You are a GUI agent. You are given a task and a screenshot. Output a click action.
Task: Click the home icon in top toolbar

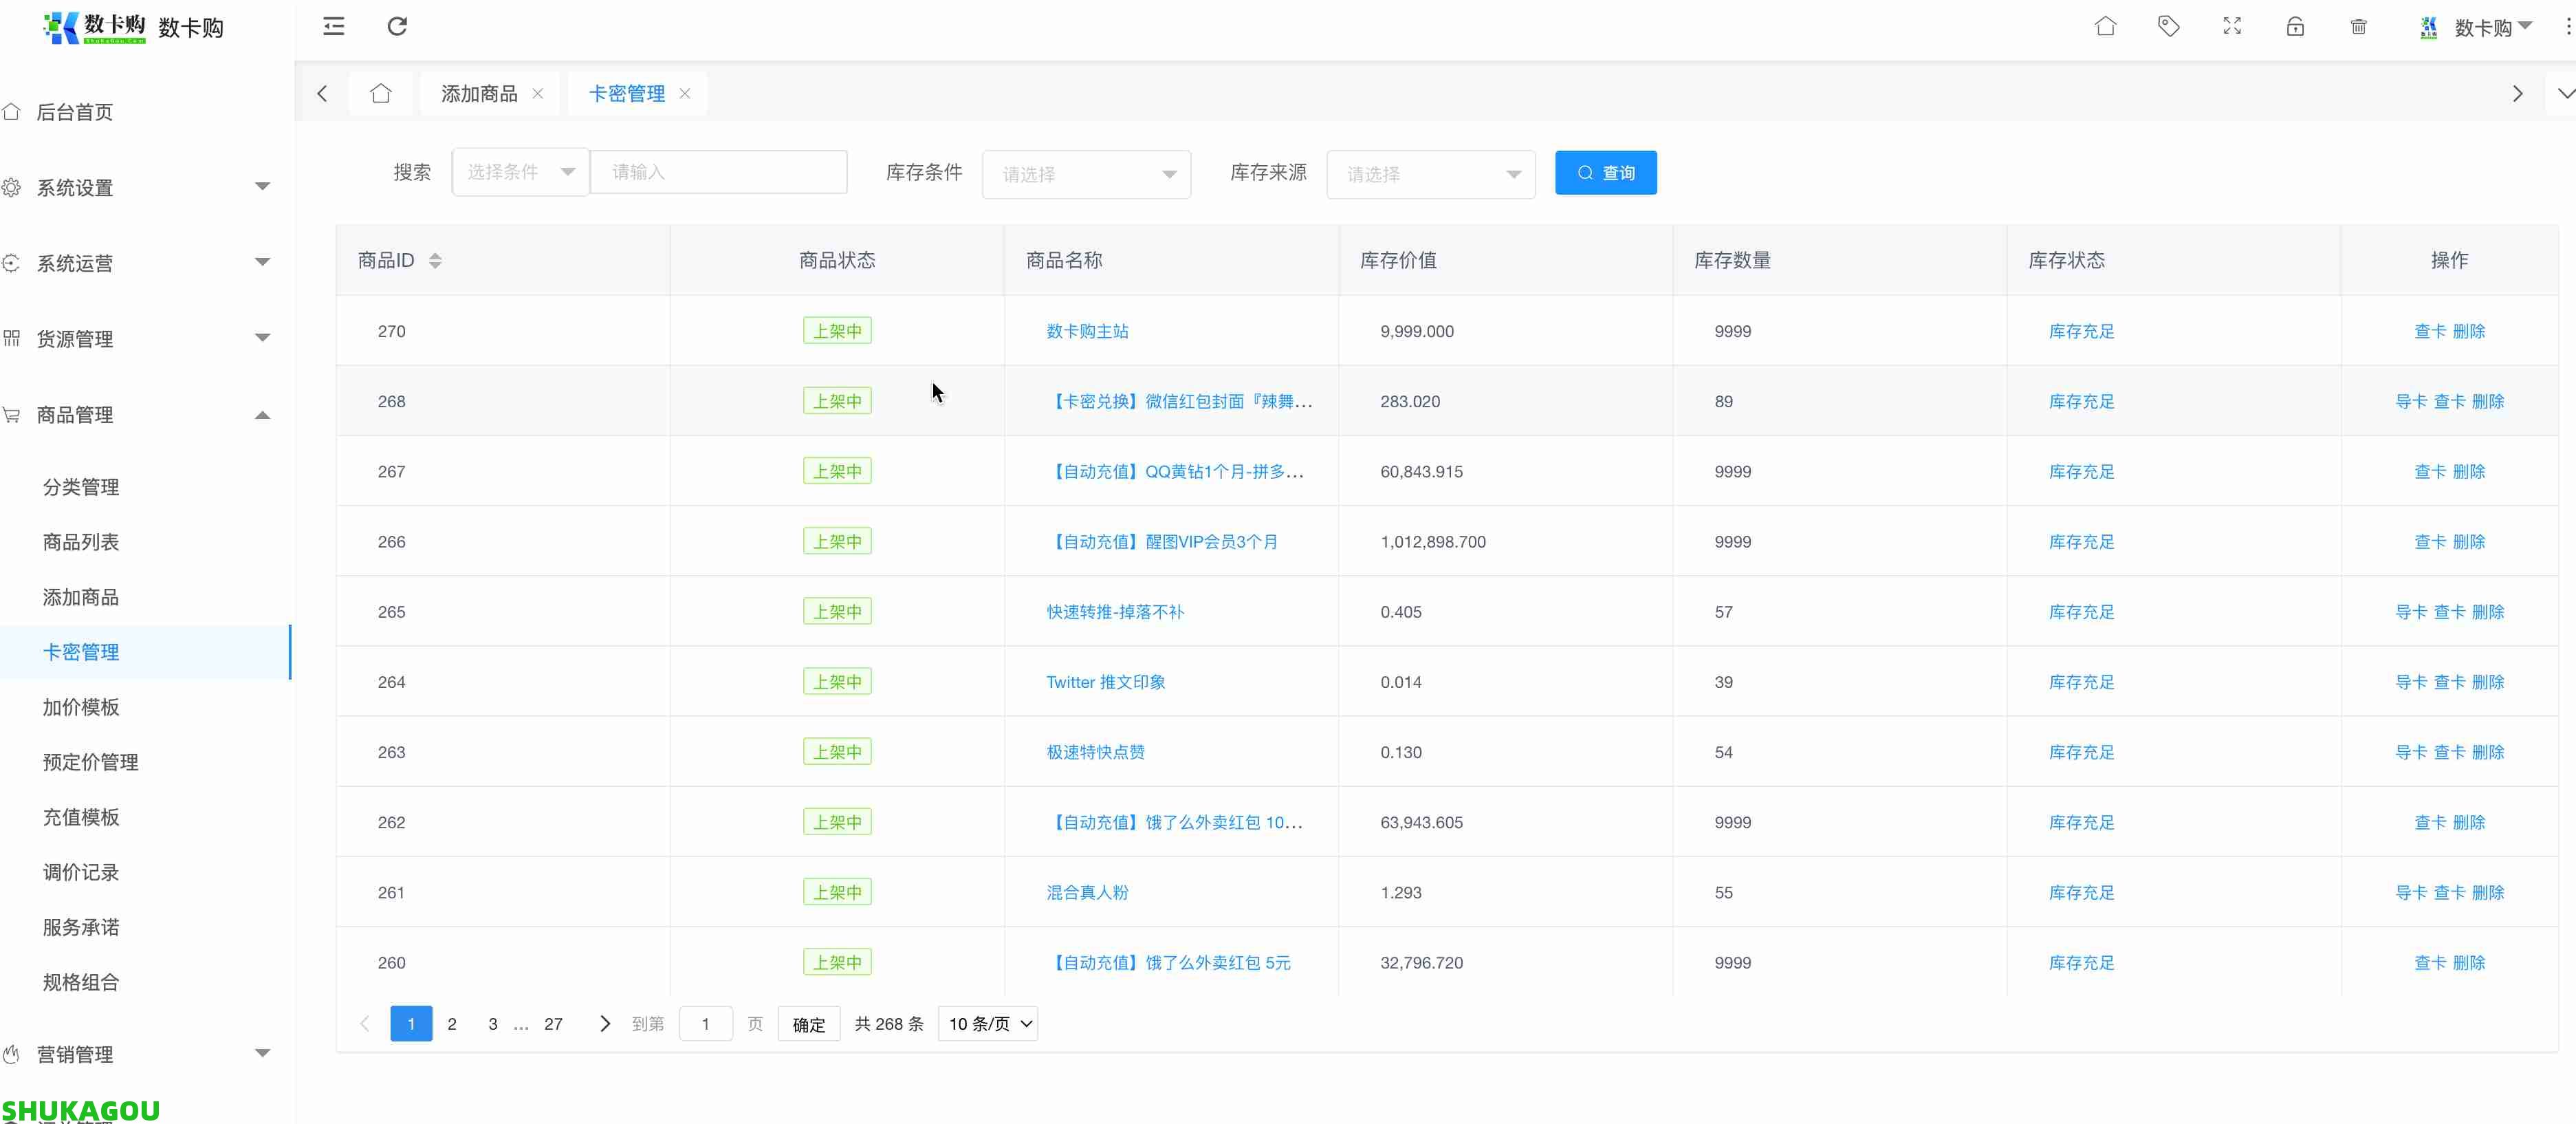pos(2105,27)
